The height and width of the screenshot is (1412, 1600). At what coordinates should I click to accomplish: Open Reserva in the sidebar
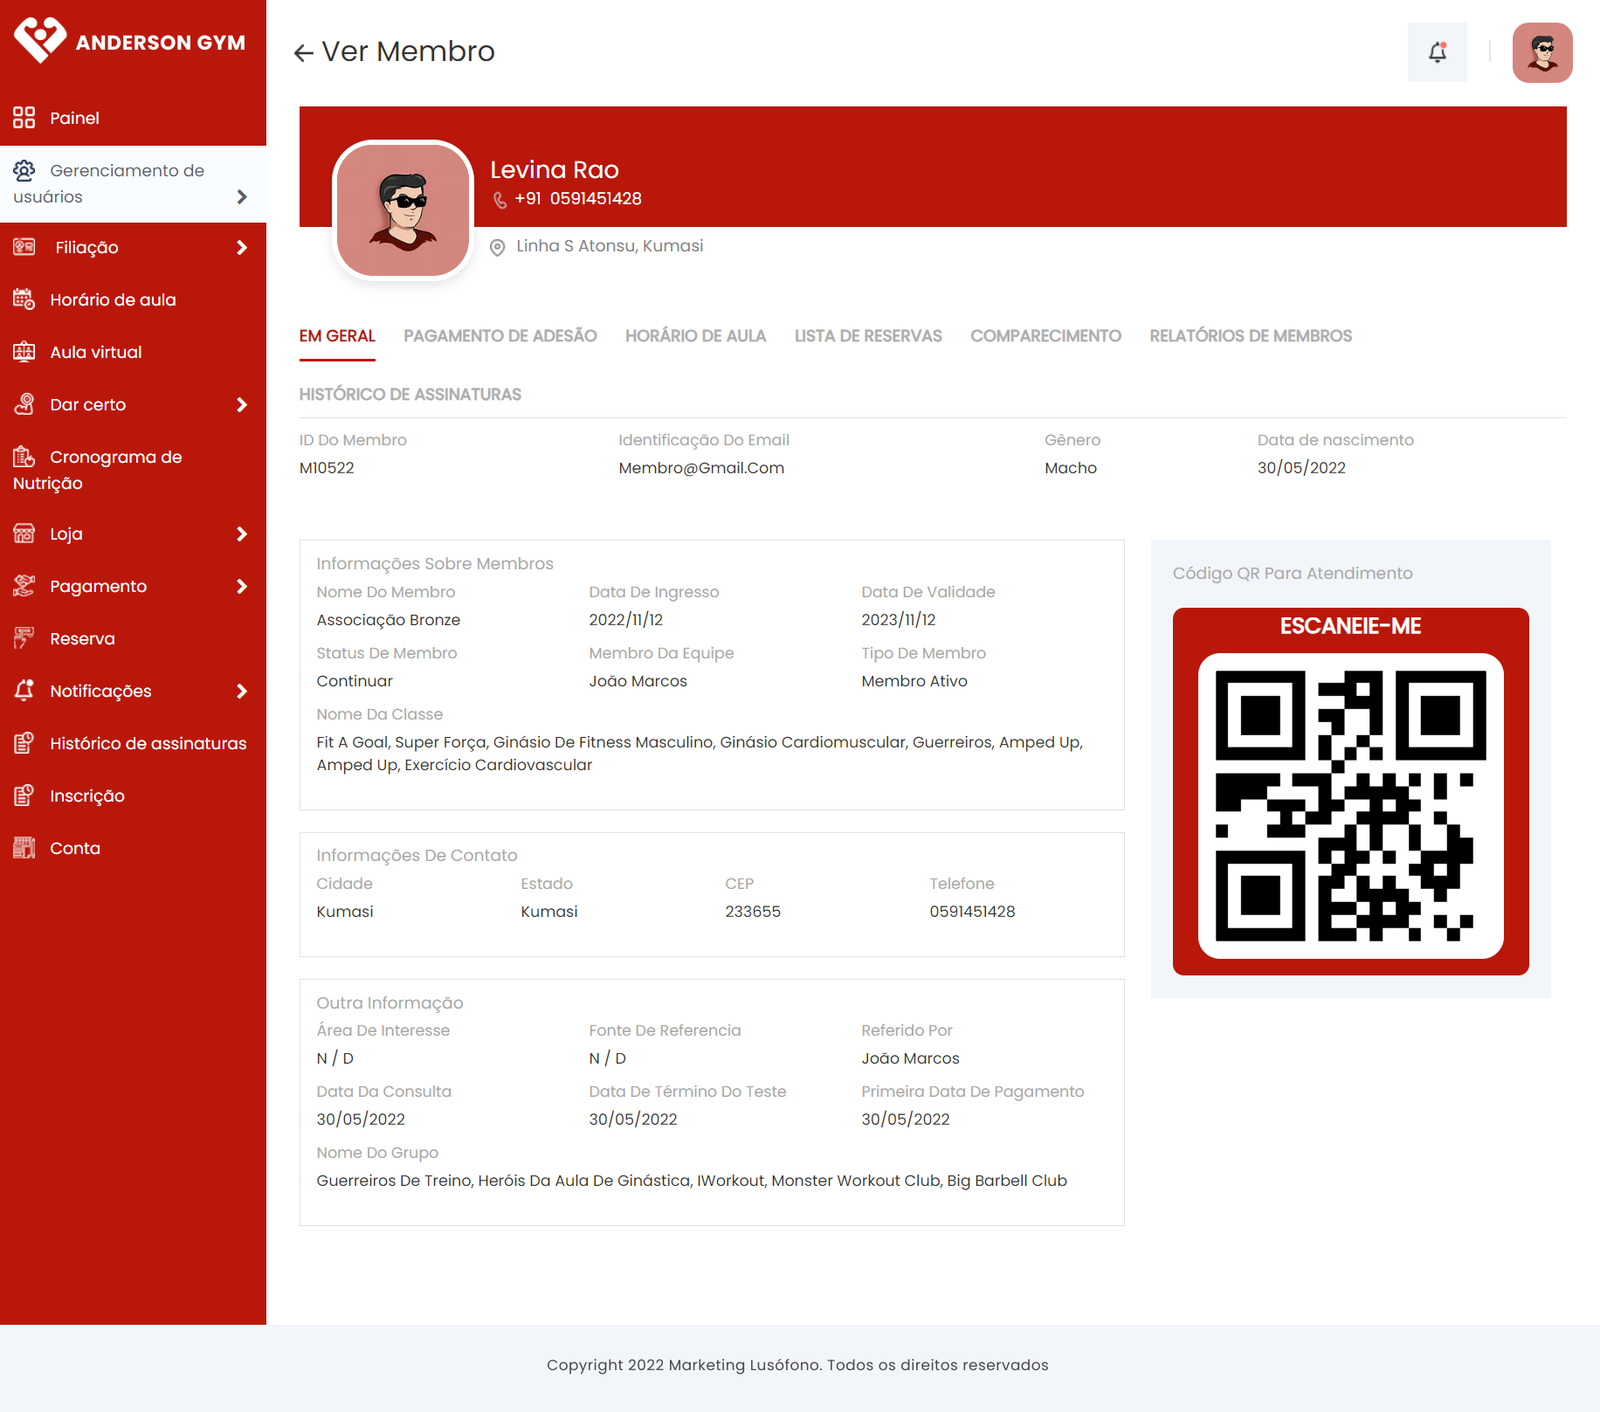pos(82,639)
